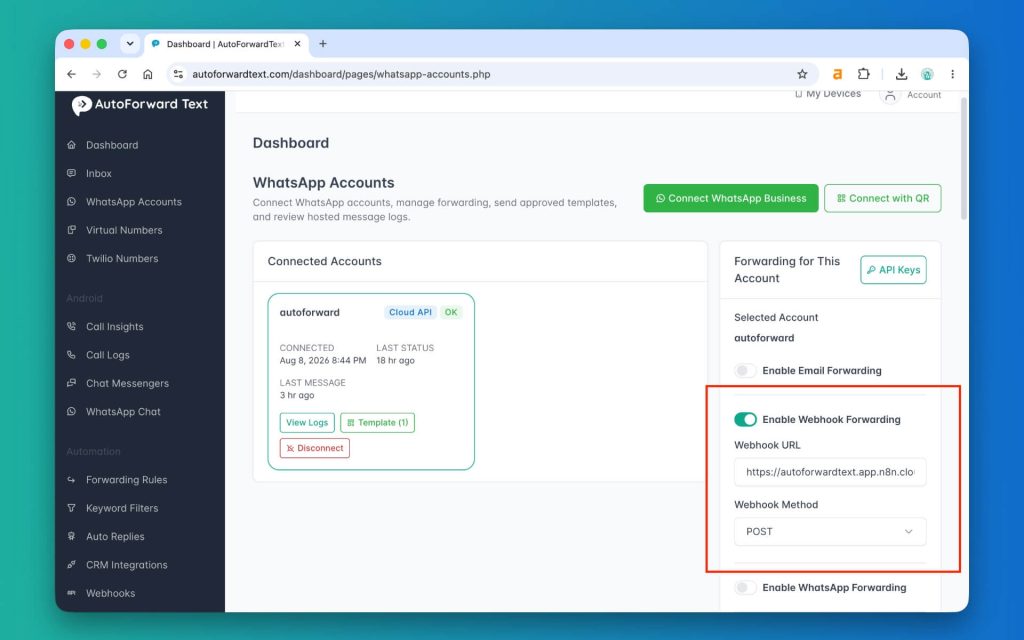The width and height of the screenshot is (1024, 640).
Task: Bookmark this page with the star icon
Action: coord(802,74)
